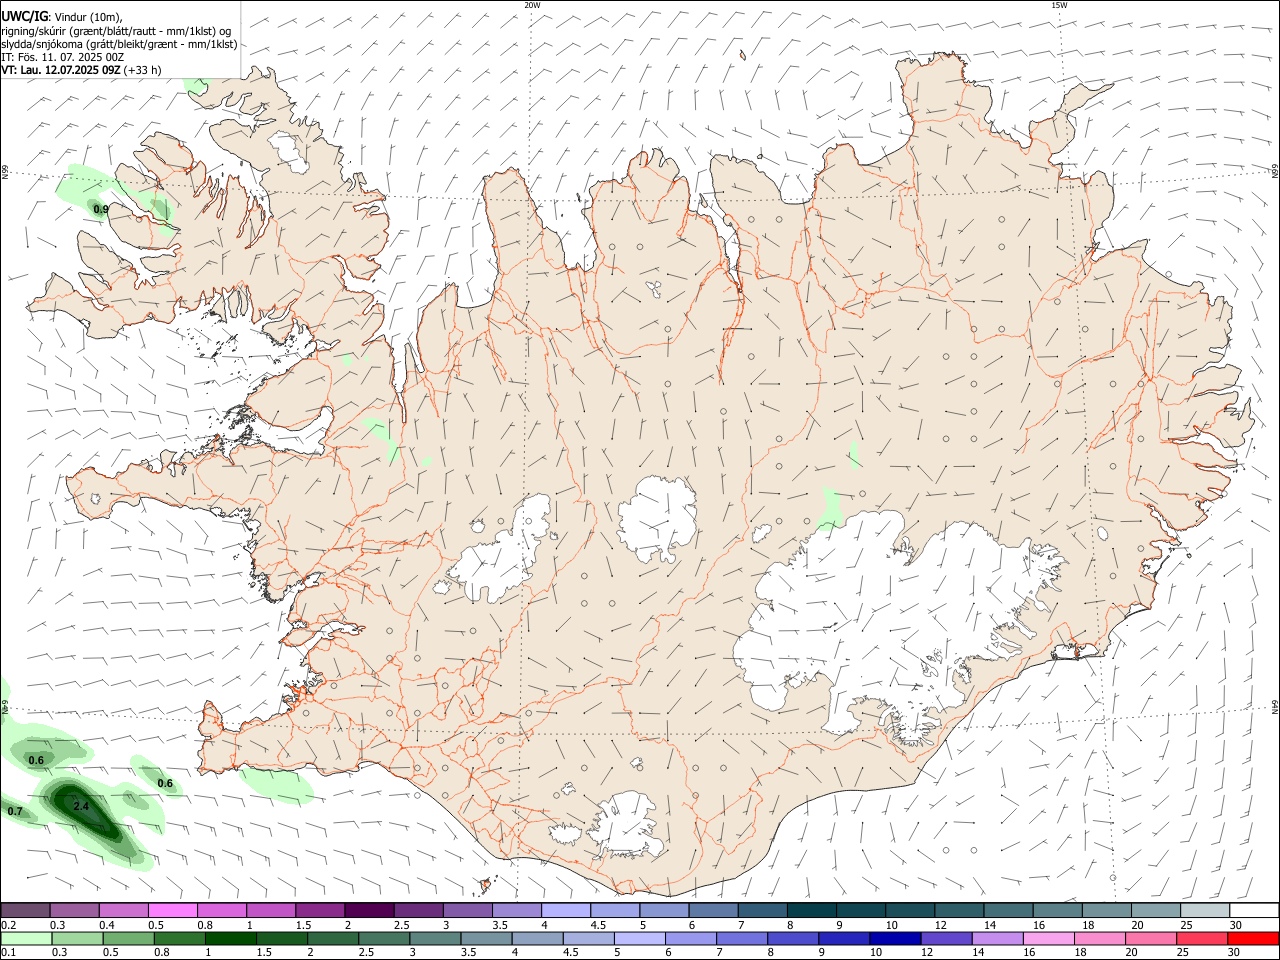The height and width of the screenshot is (960, 1280).
Task: Pick the green rain swatch labeled 0.5
Action: pyautogui.click(x=129, y=938)
